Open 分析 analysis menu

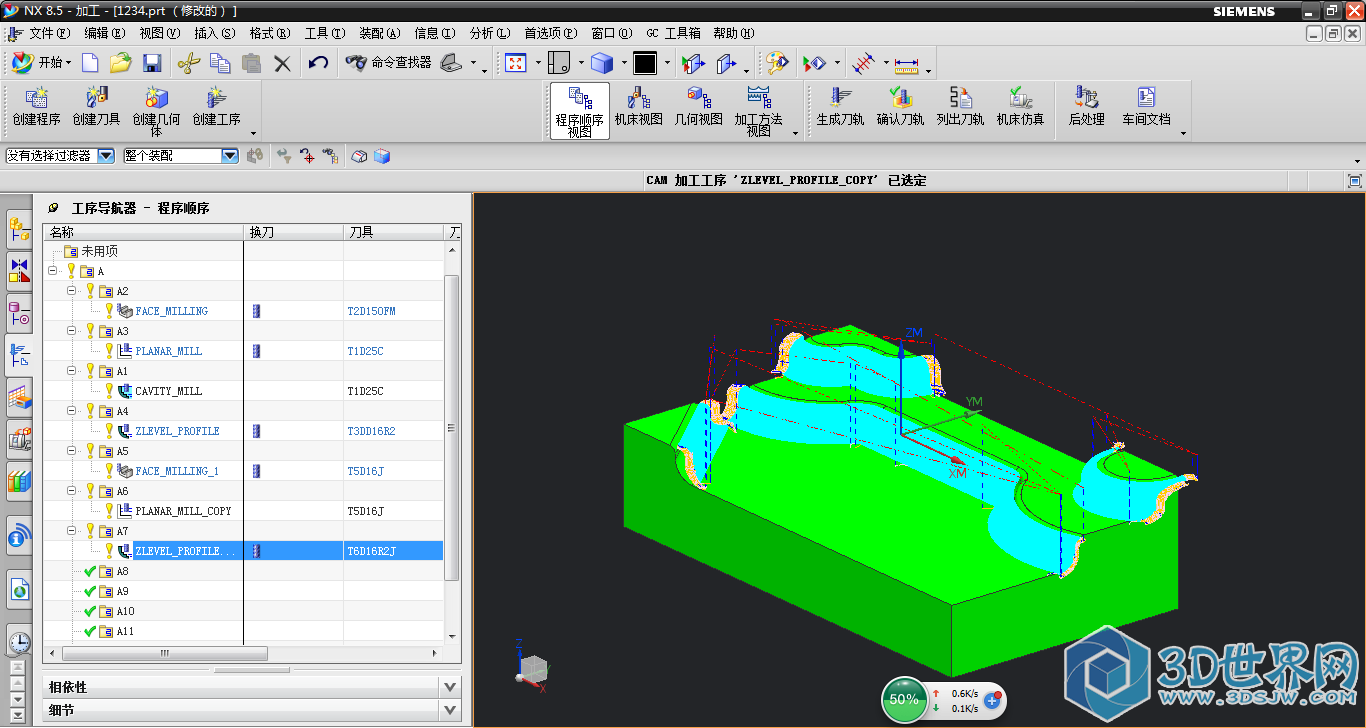tap(489, 33)
